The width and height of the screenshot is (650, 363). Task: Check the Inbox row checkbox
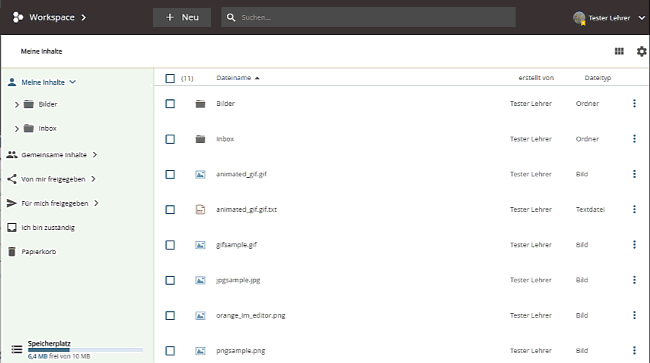[x=170, y=139]
